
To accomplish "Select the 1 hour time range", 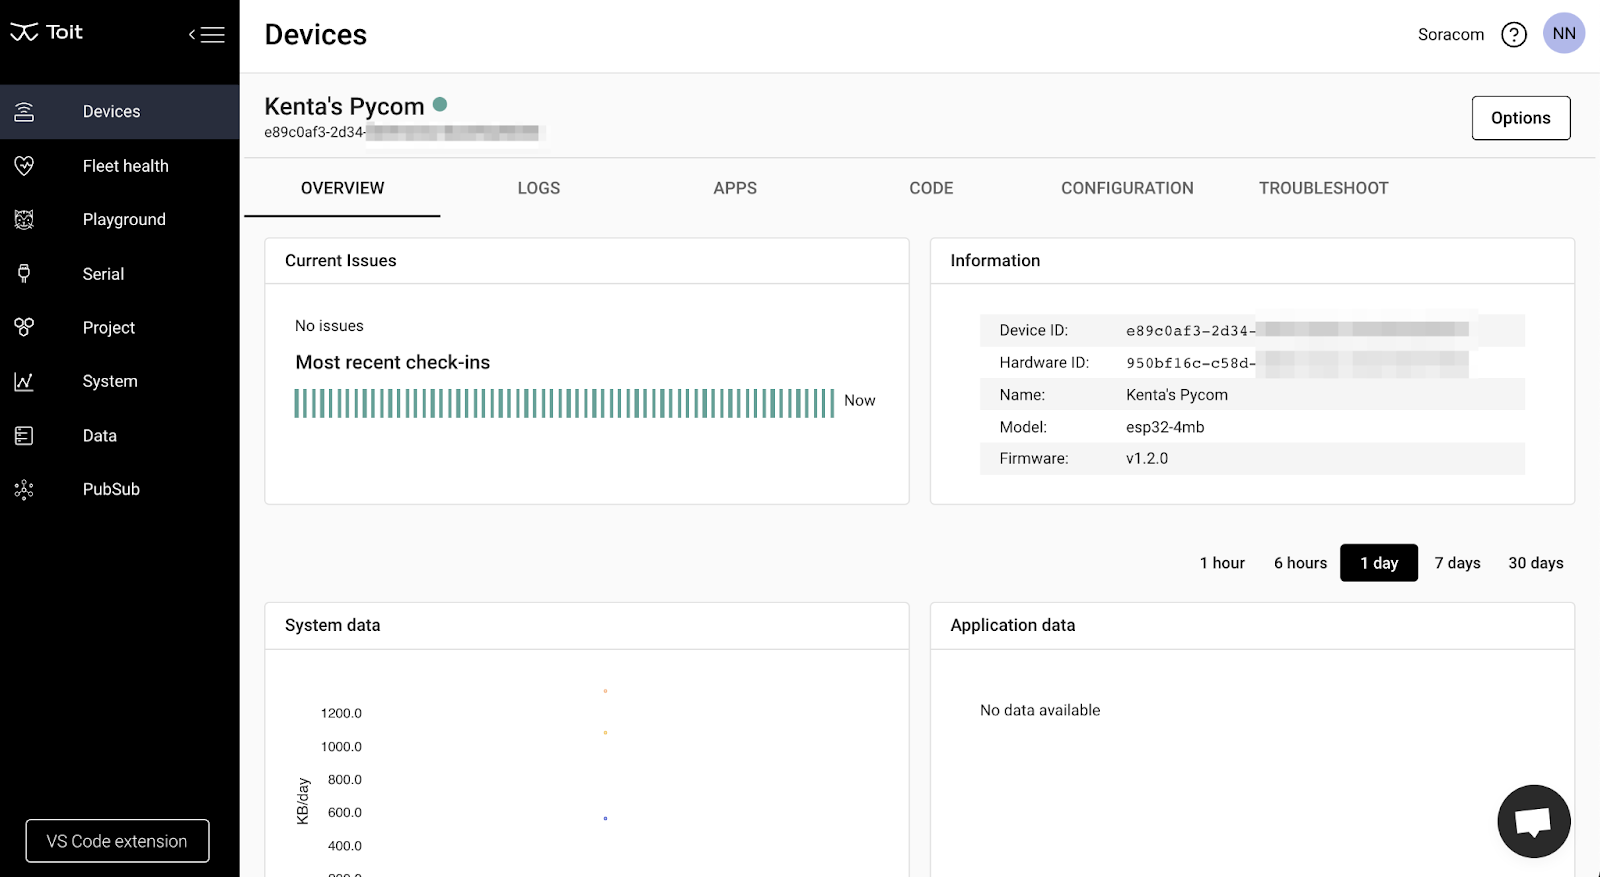I will 1222,563.
